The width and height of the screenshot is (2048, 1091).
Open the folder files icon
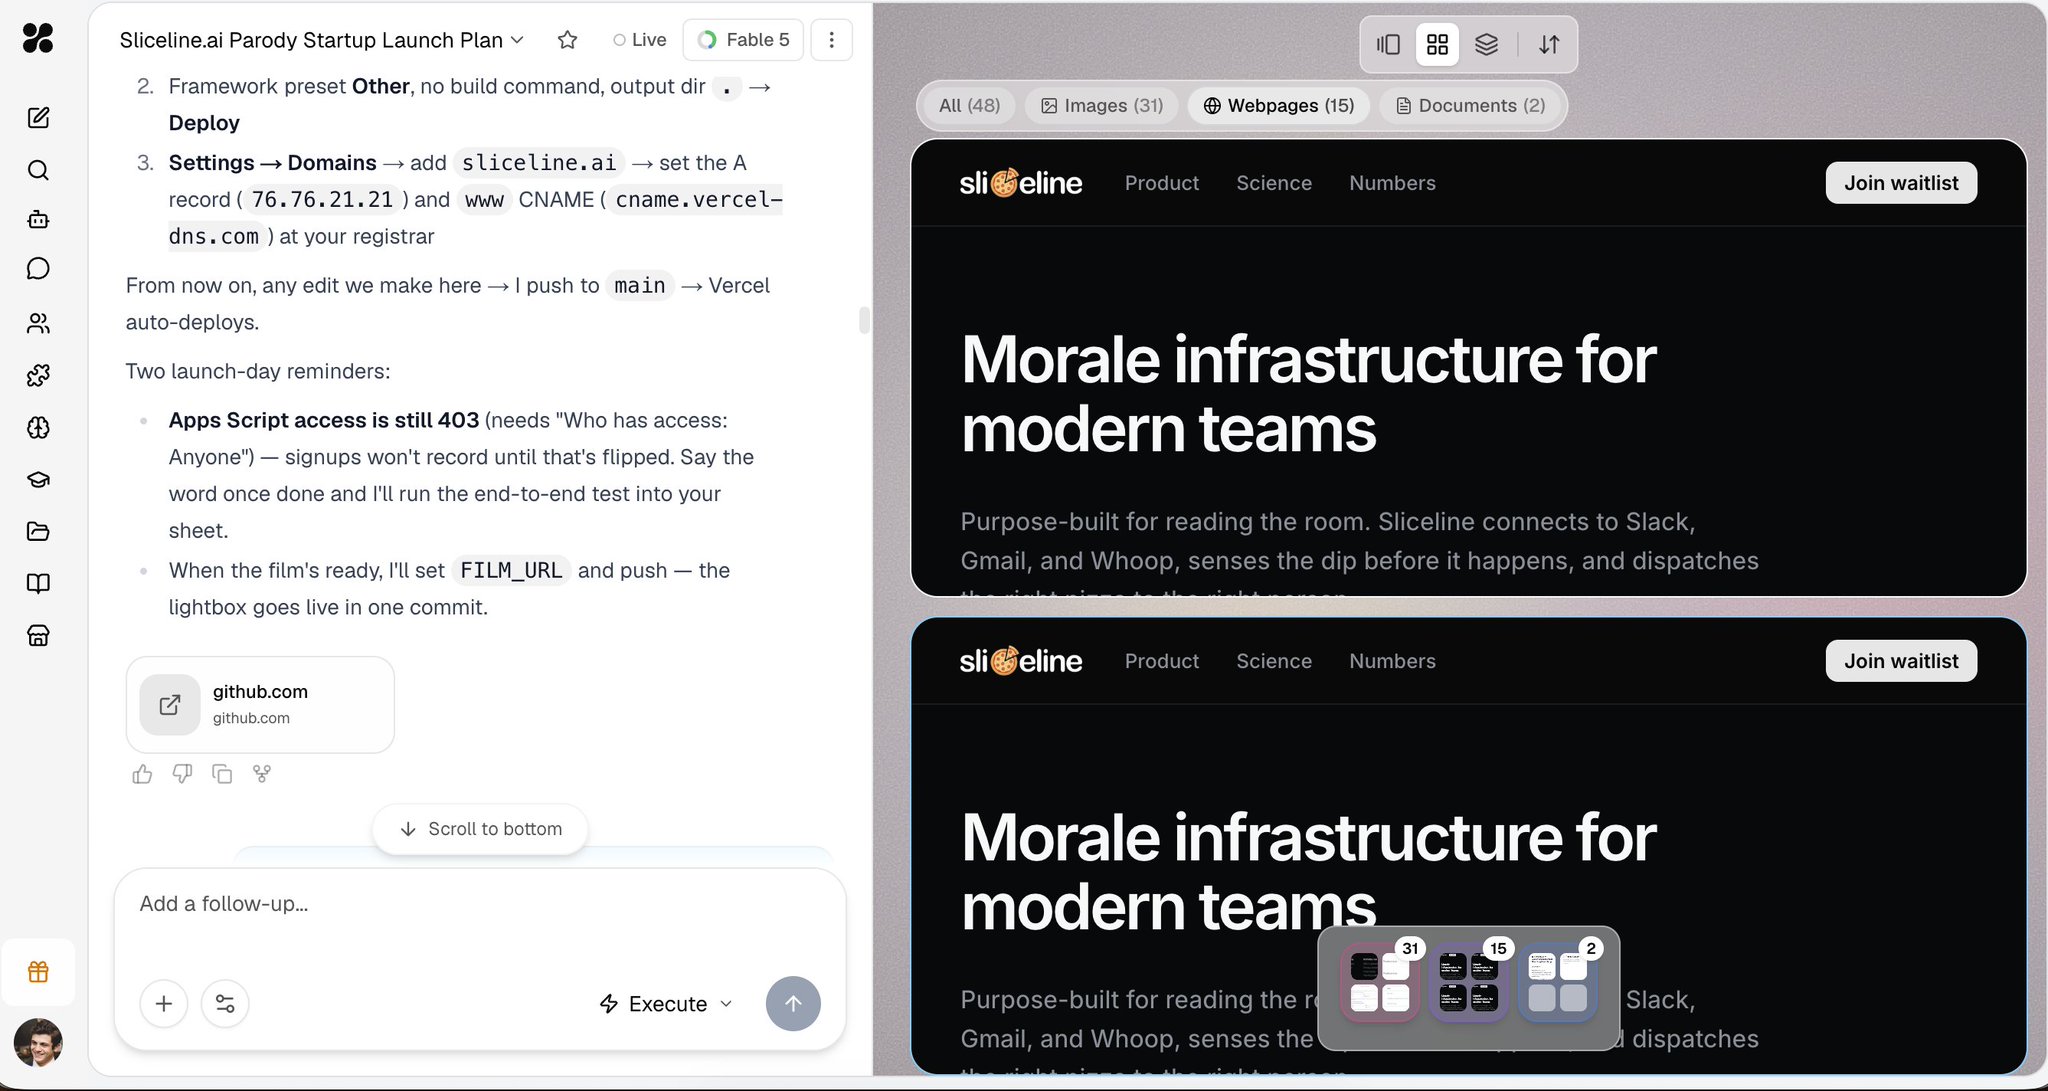(38, 531)
